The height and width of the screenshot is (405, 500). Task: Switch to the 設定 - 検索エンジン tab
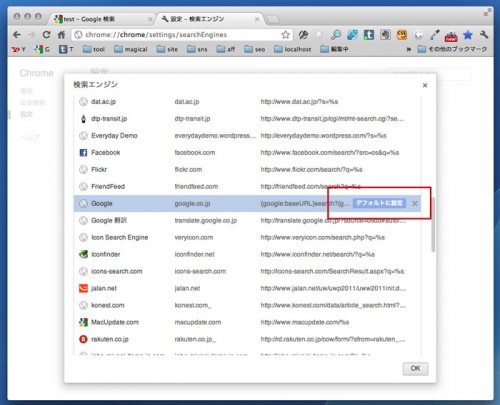click(210, 19)
